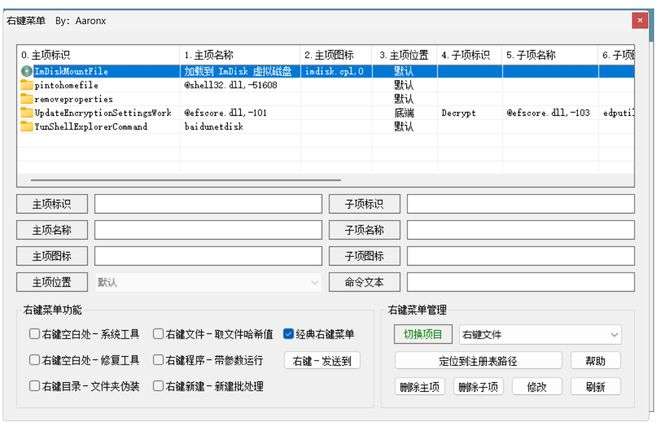Click the list's horizontal scrollbar
The width and height of the screenshot is (660, 429).
tap(186, 180)
